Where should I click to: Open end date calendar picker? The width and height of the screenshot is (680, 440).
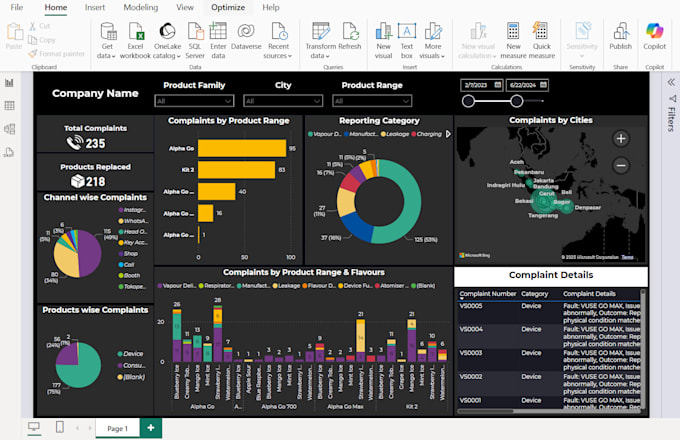click(x=543, y=85)
